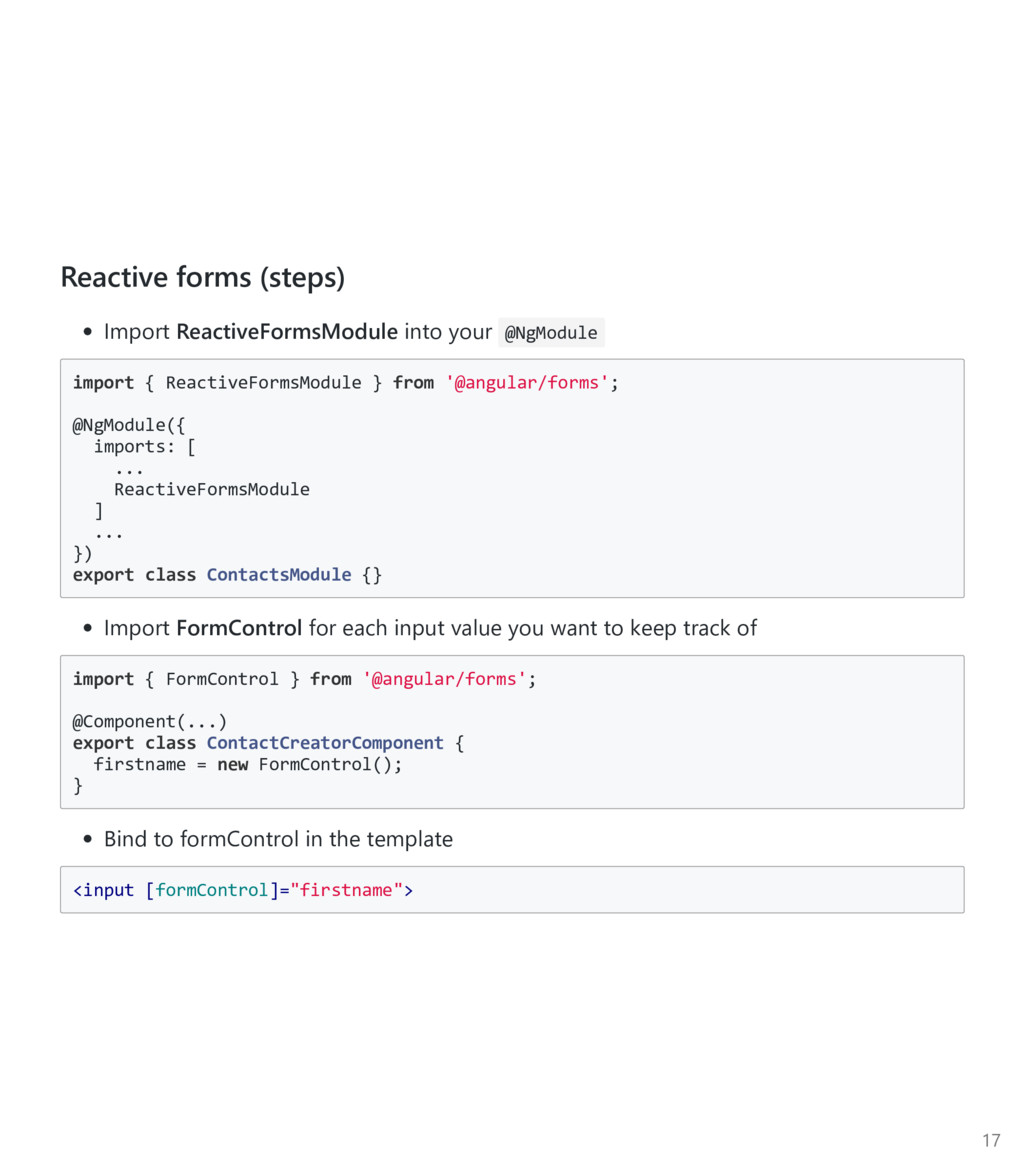Click the "Reactive forms (steps)" heading
Screen dimensions: 1024x1170
point(202,277)
